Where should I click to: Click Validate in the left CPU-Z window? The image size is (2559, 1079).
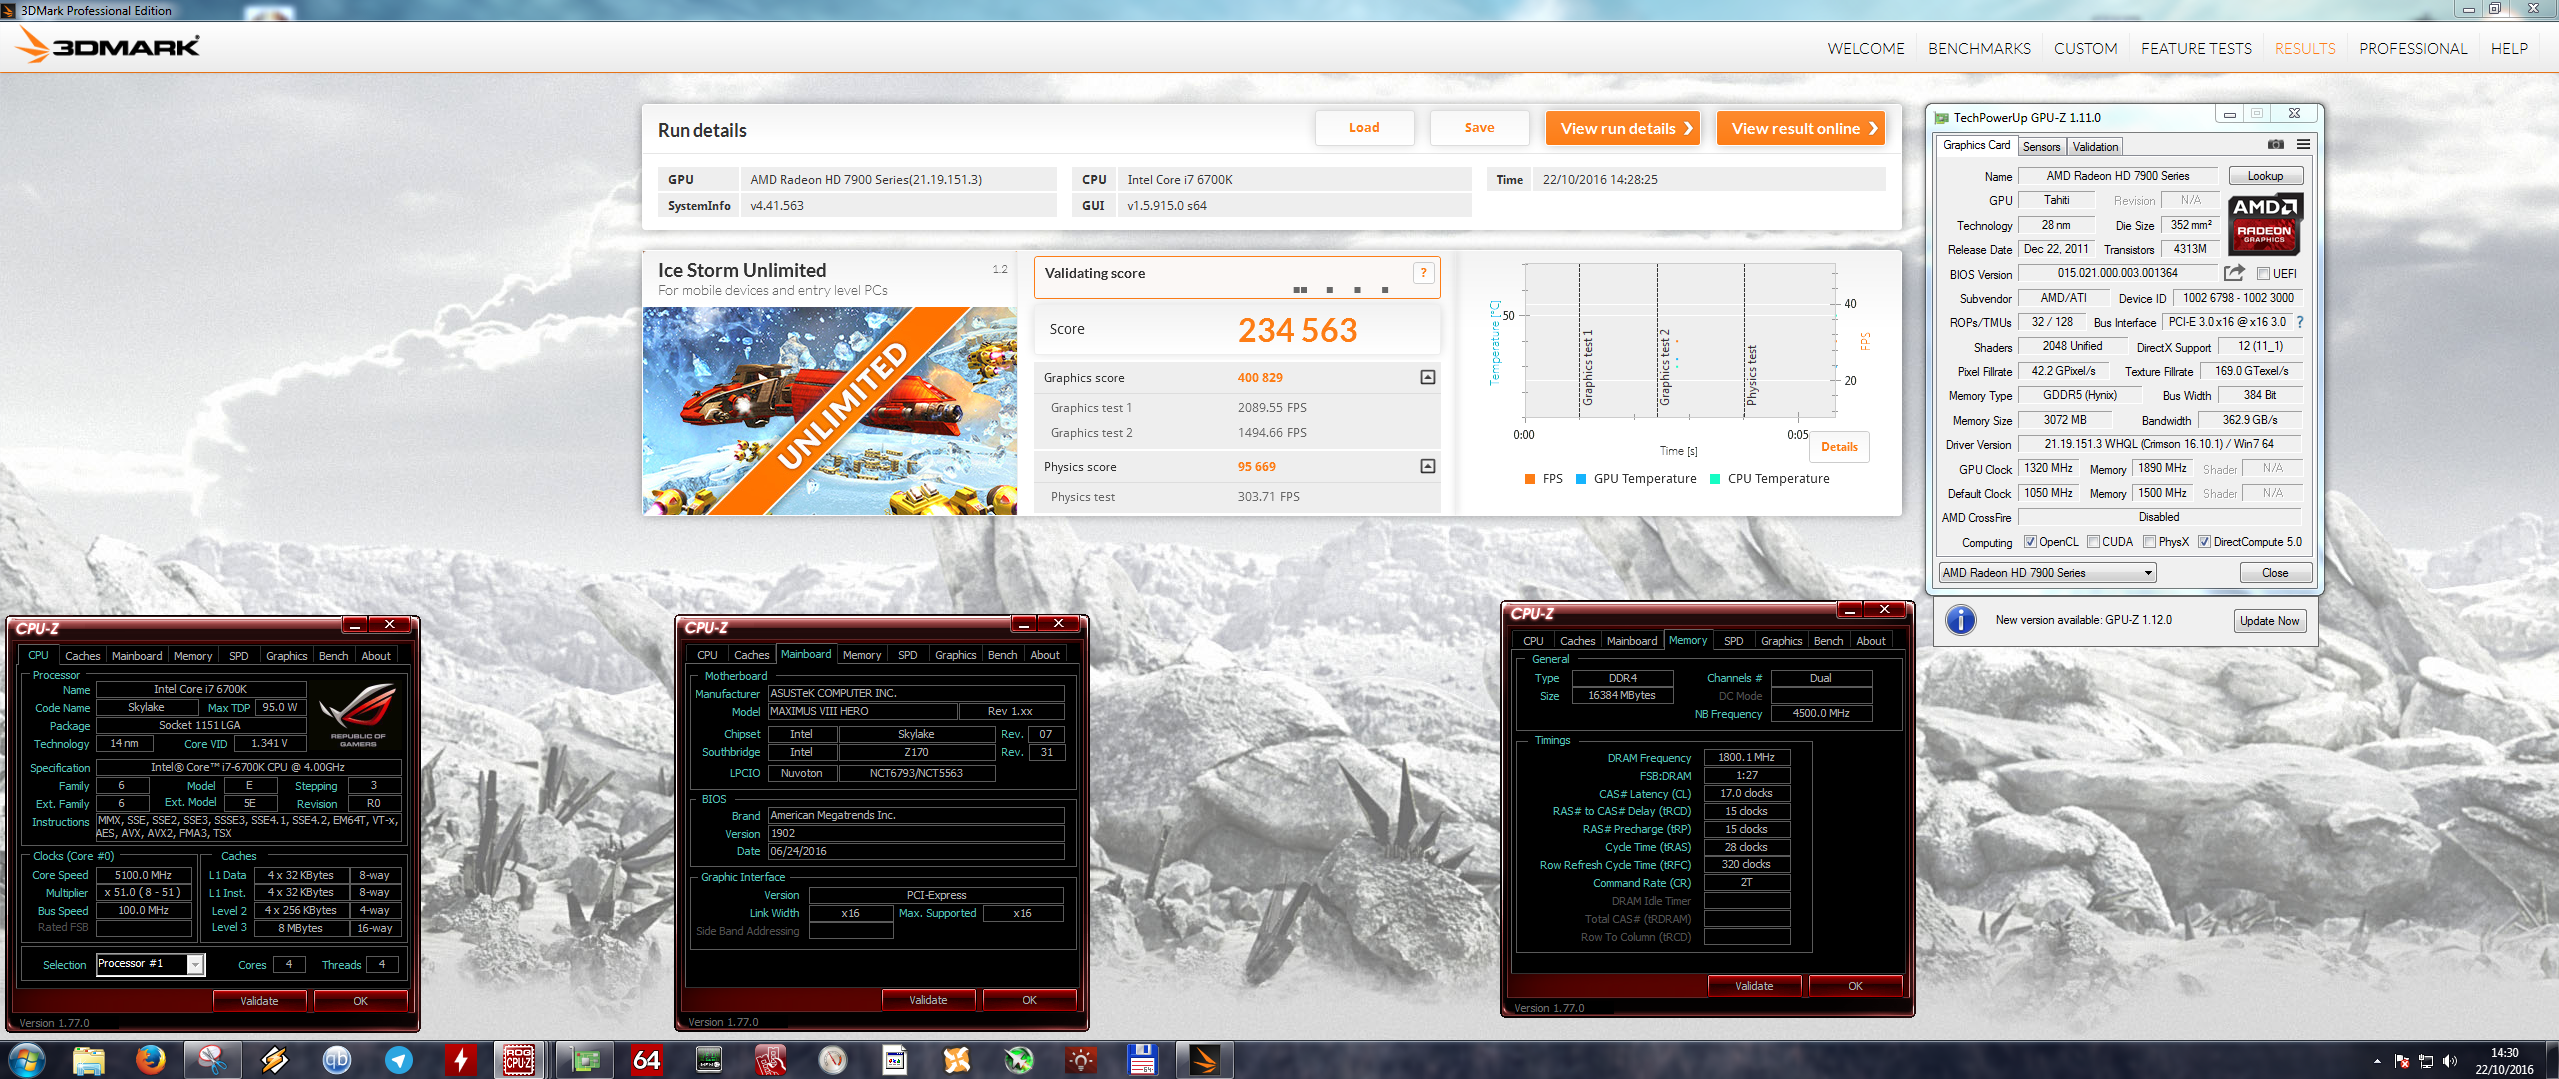[259, 1001]
